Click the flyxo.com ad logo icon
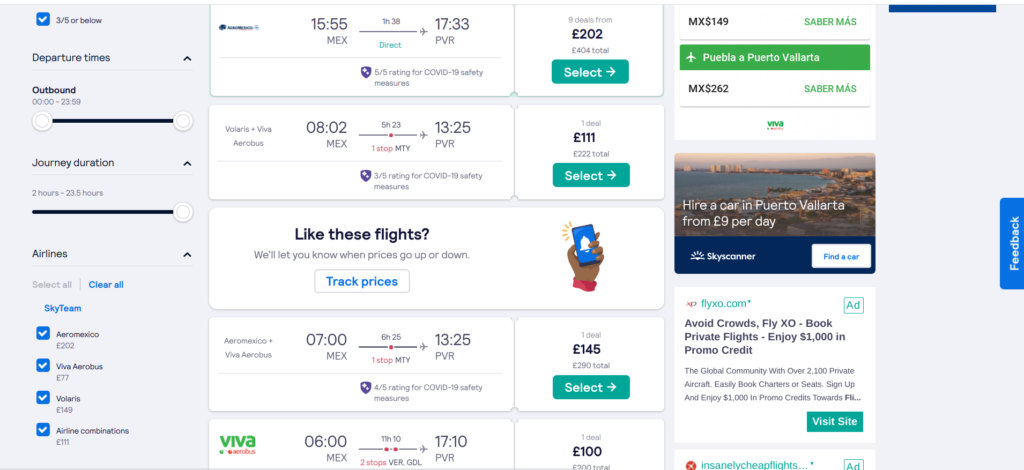The height and width of the screenshot is (470, 1024). coord(691,304)
